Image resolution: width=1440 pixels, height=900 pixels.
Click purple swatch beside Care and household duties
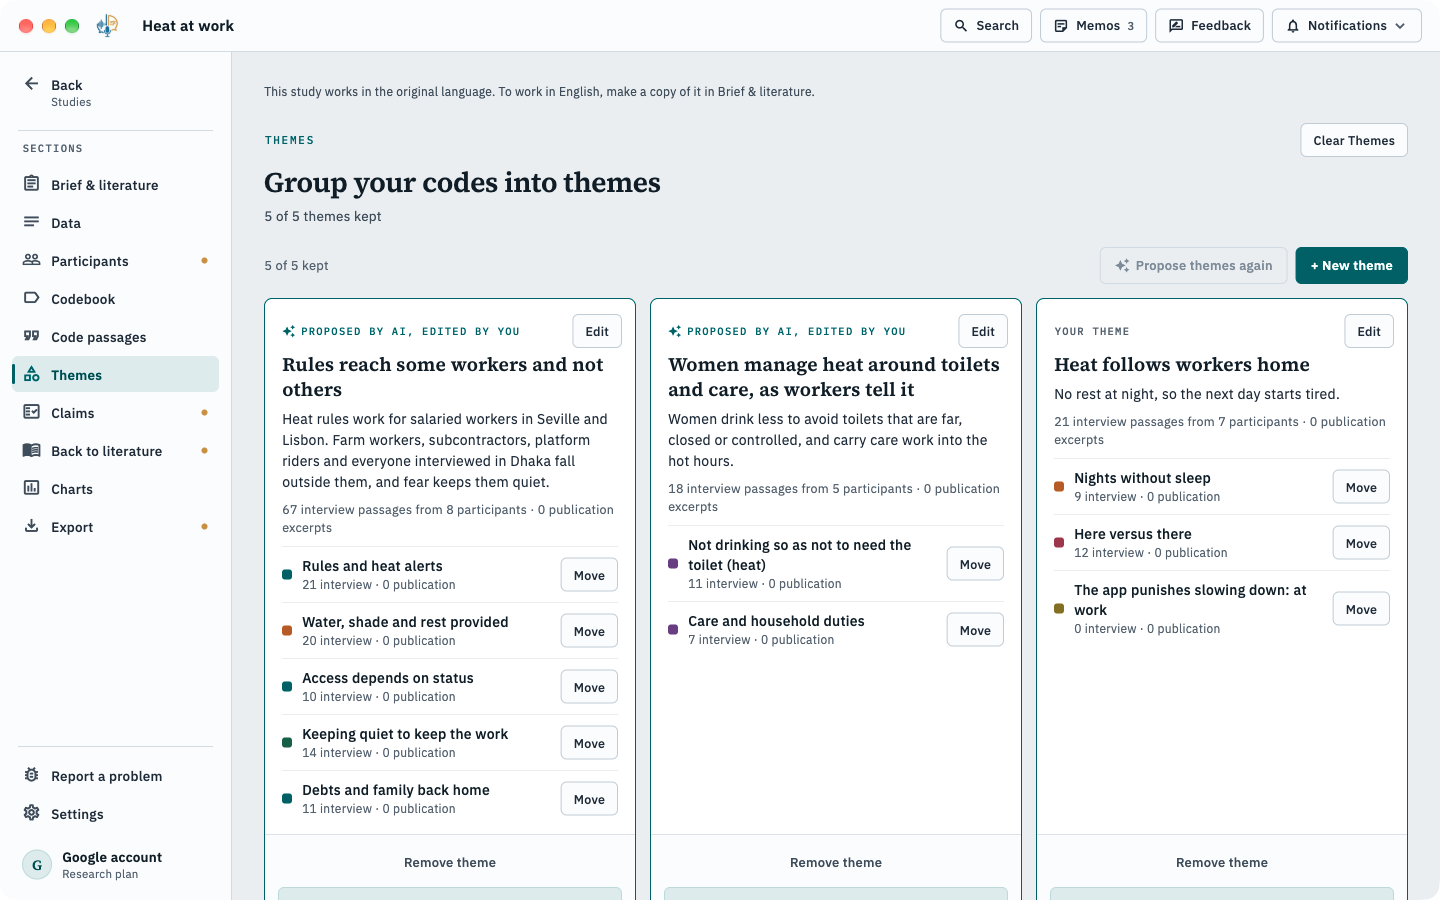pos(673,630)
